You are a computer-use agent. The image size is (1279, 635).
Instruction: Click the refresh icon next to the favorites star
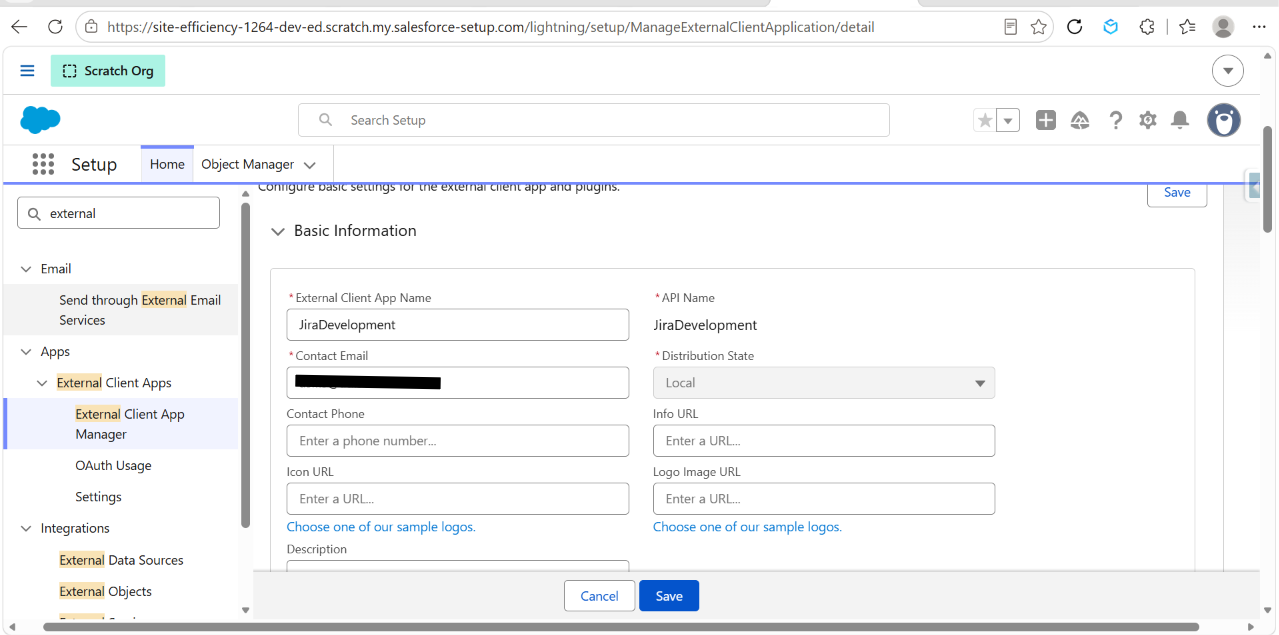coord(1075,27)
